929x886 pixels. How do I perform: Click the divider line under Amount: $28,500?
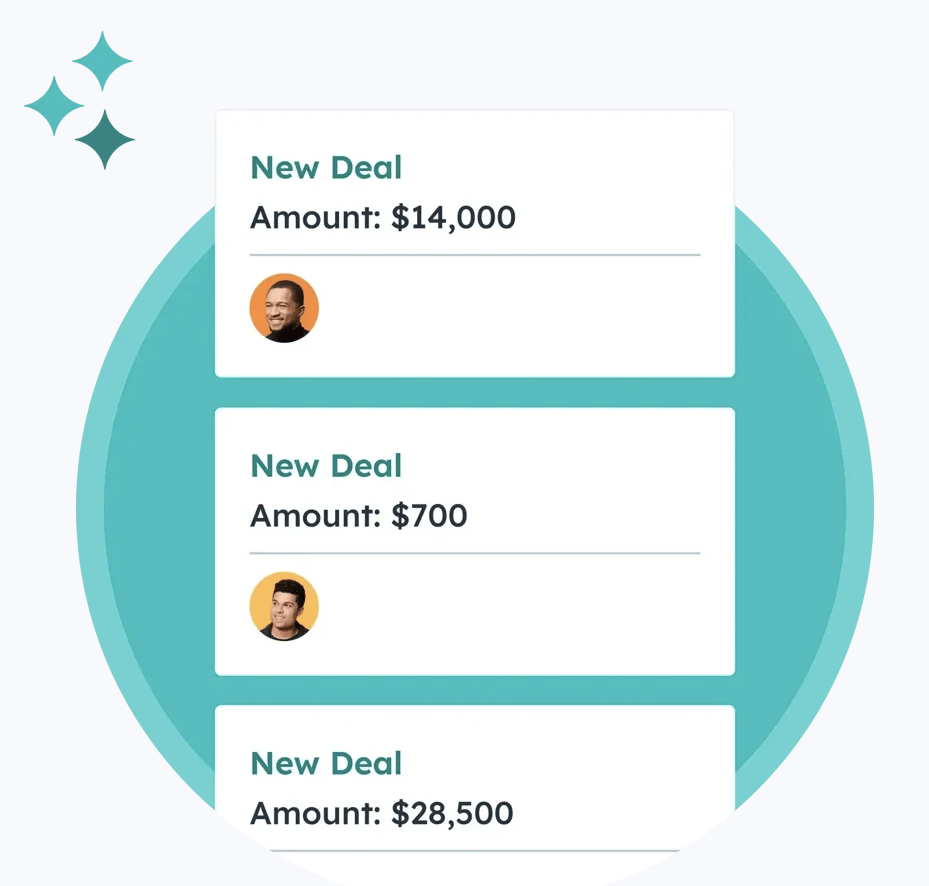[x=475, y=851]
